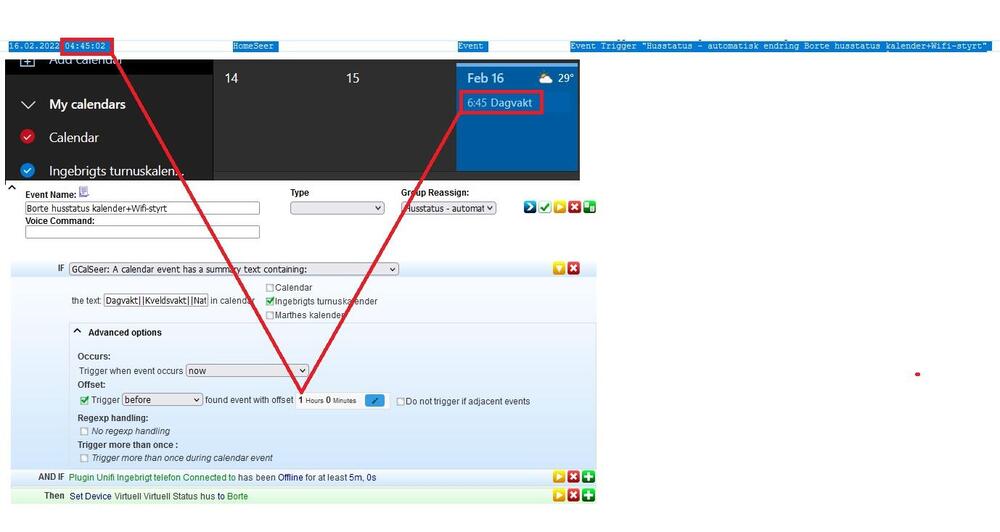
Task: Check the Marthes kalender checkbox
Action: point(270,315)
